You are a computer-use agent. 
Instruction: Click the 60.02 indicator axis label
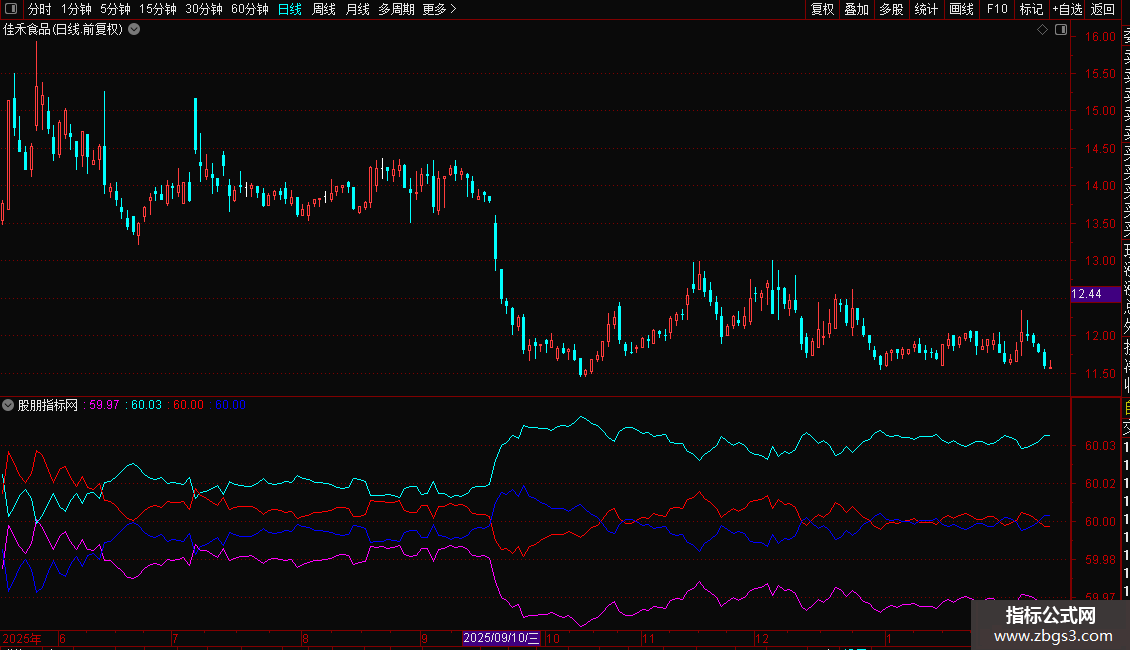click(x=1100, y=484)
